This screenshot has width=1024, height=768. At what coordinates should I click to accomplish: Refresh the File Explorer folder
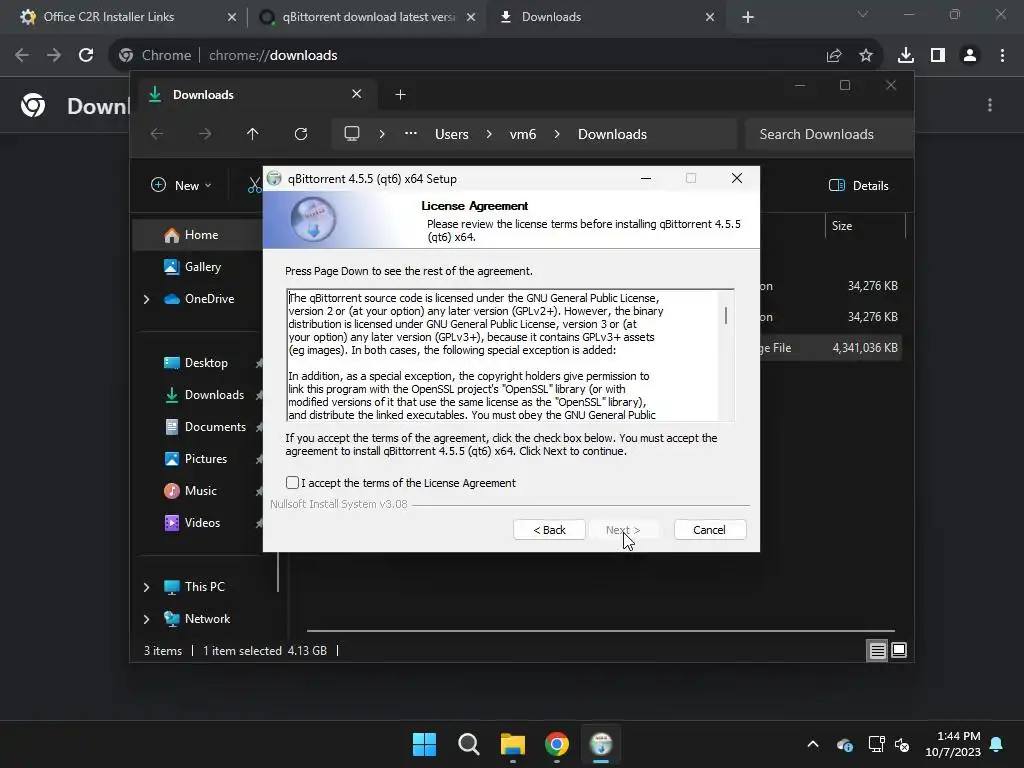[x=301, y=134]
